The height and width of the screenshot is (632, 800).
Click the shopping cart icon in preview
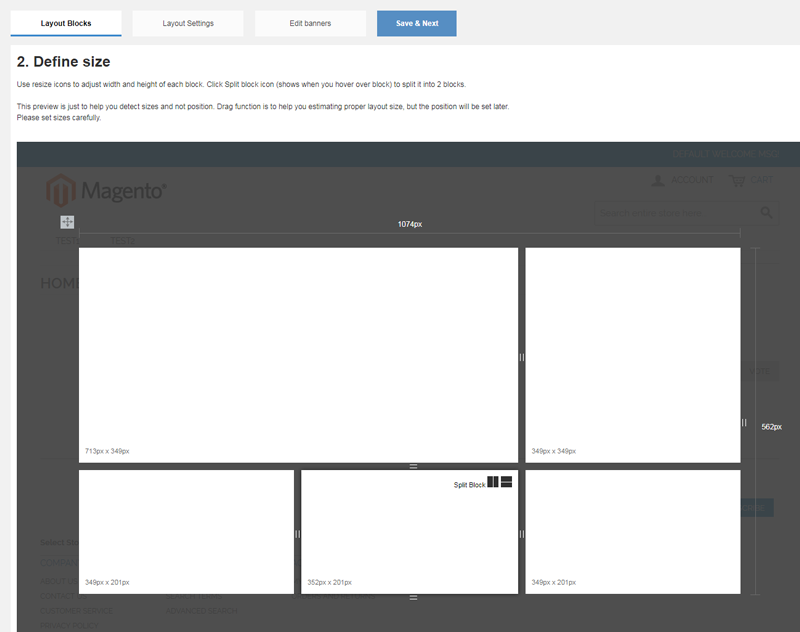pos(737,181)
